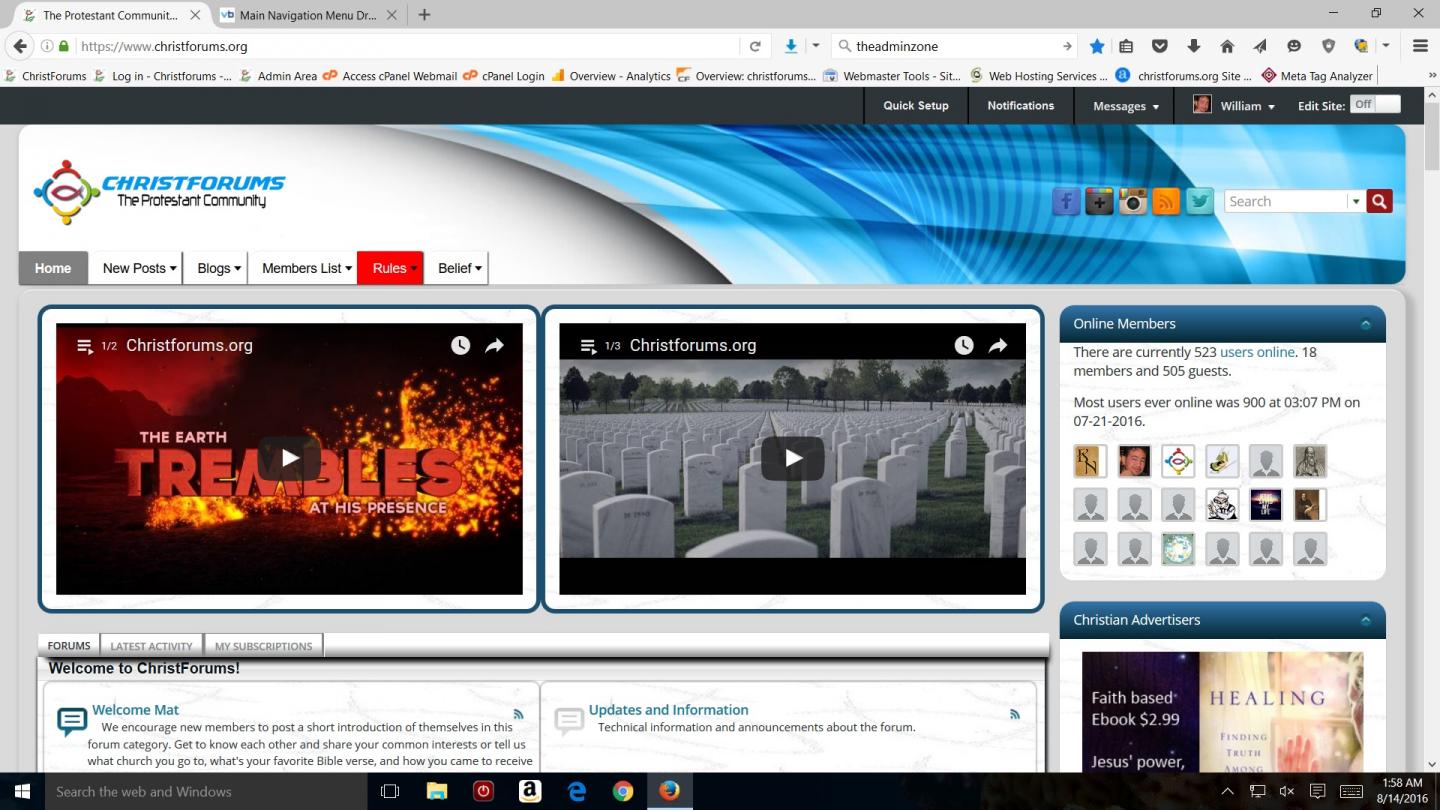Click Watch Later clock on the Trembles video

pos(460,345)
